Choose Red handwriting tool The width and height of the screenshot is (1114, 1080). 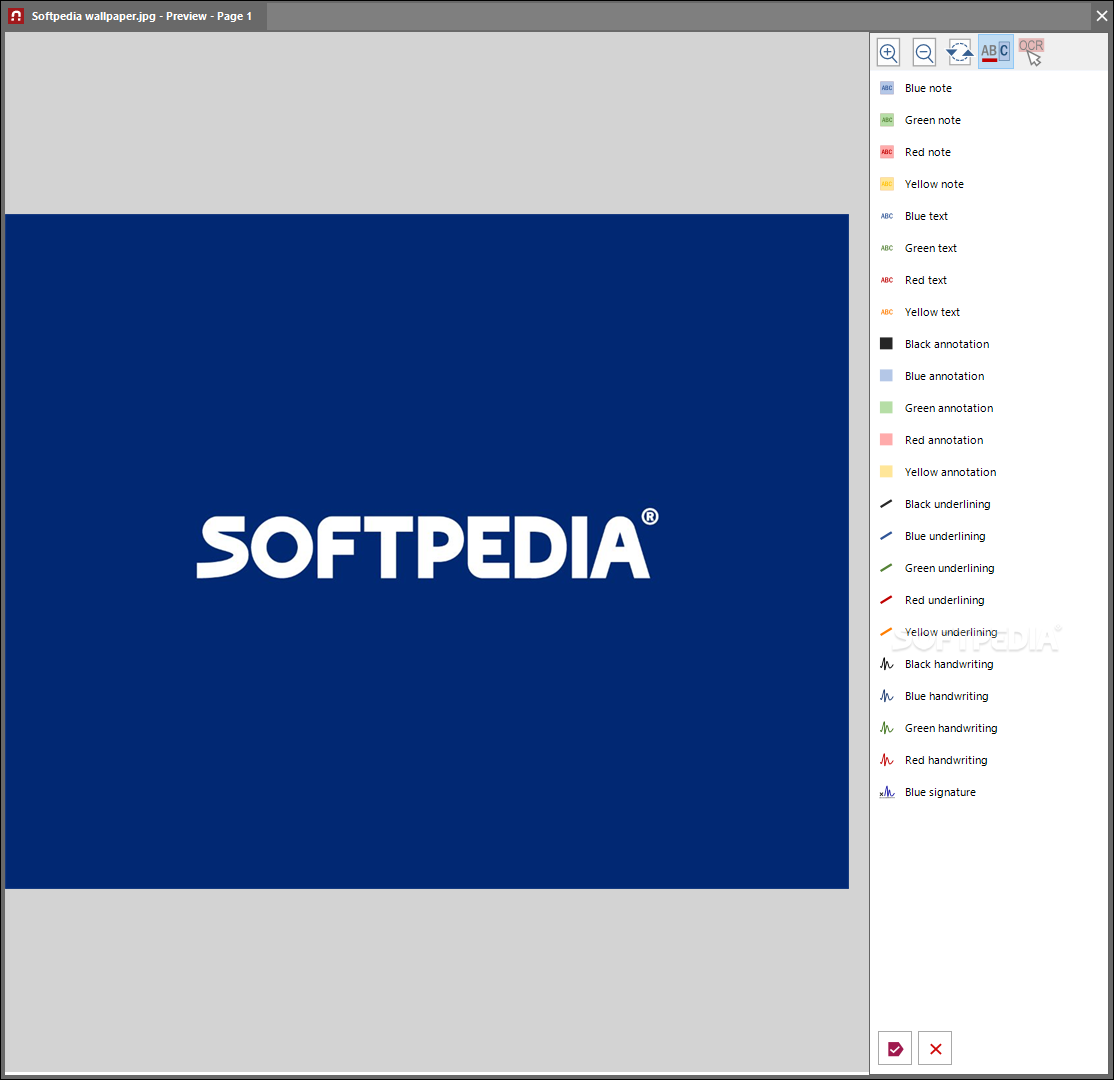point(934,760)
